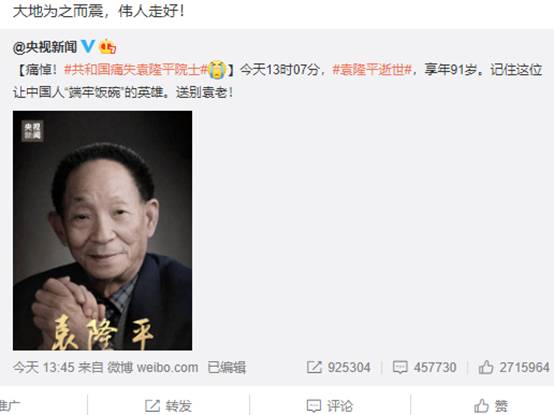Click the blue verified V badge
Screen dimensions: 554x415
coord(88,46)
